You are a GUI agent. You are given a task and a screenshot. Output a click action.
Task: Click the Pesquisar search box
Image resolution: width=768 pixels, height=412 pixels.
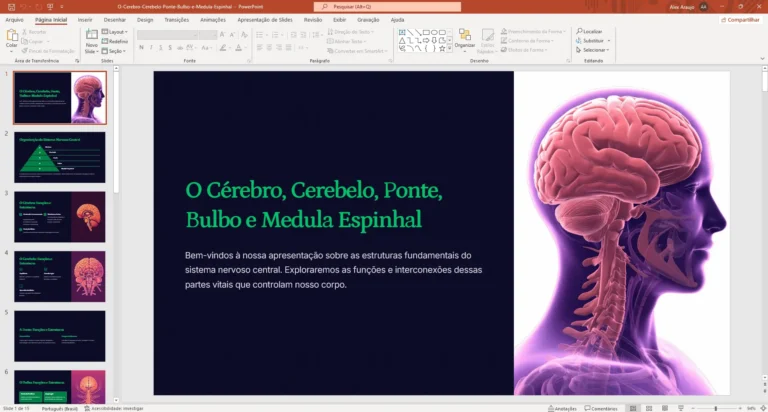(387, 7)
